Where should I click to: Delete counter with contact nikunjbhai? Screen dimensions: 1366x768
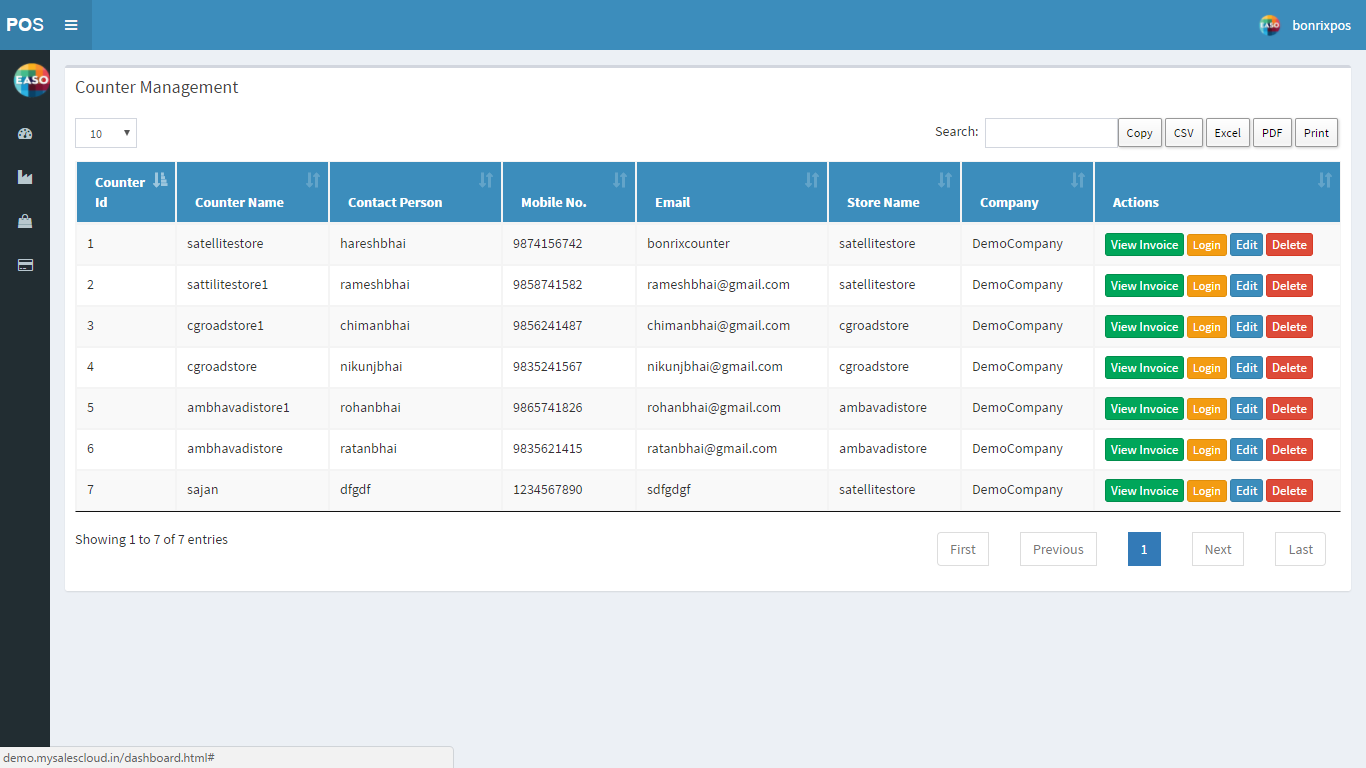(1289, 368)
